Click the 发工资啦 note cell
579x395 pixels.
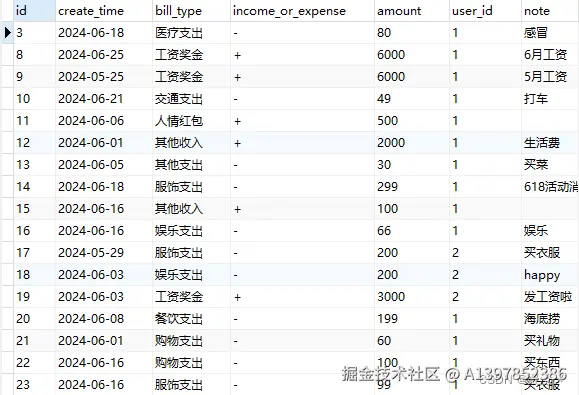coord(550,296)
